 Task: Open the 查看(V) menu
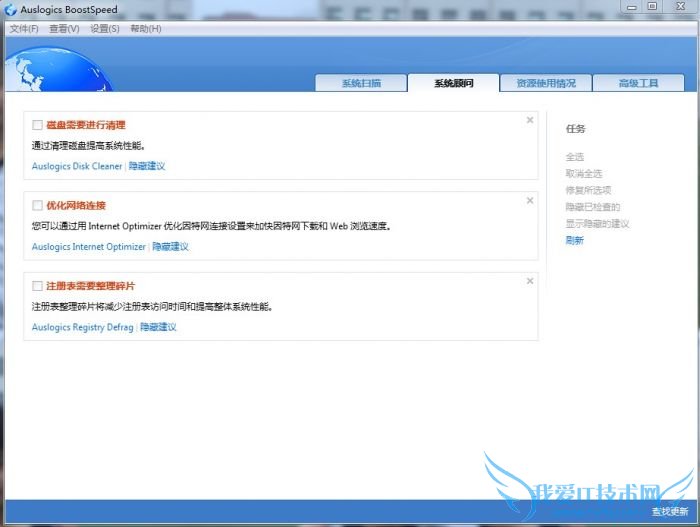coord(64,29)
